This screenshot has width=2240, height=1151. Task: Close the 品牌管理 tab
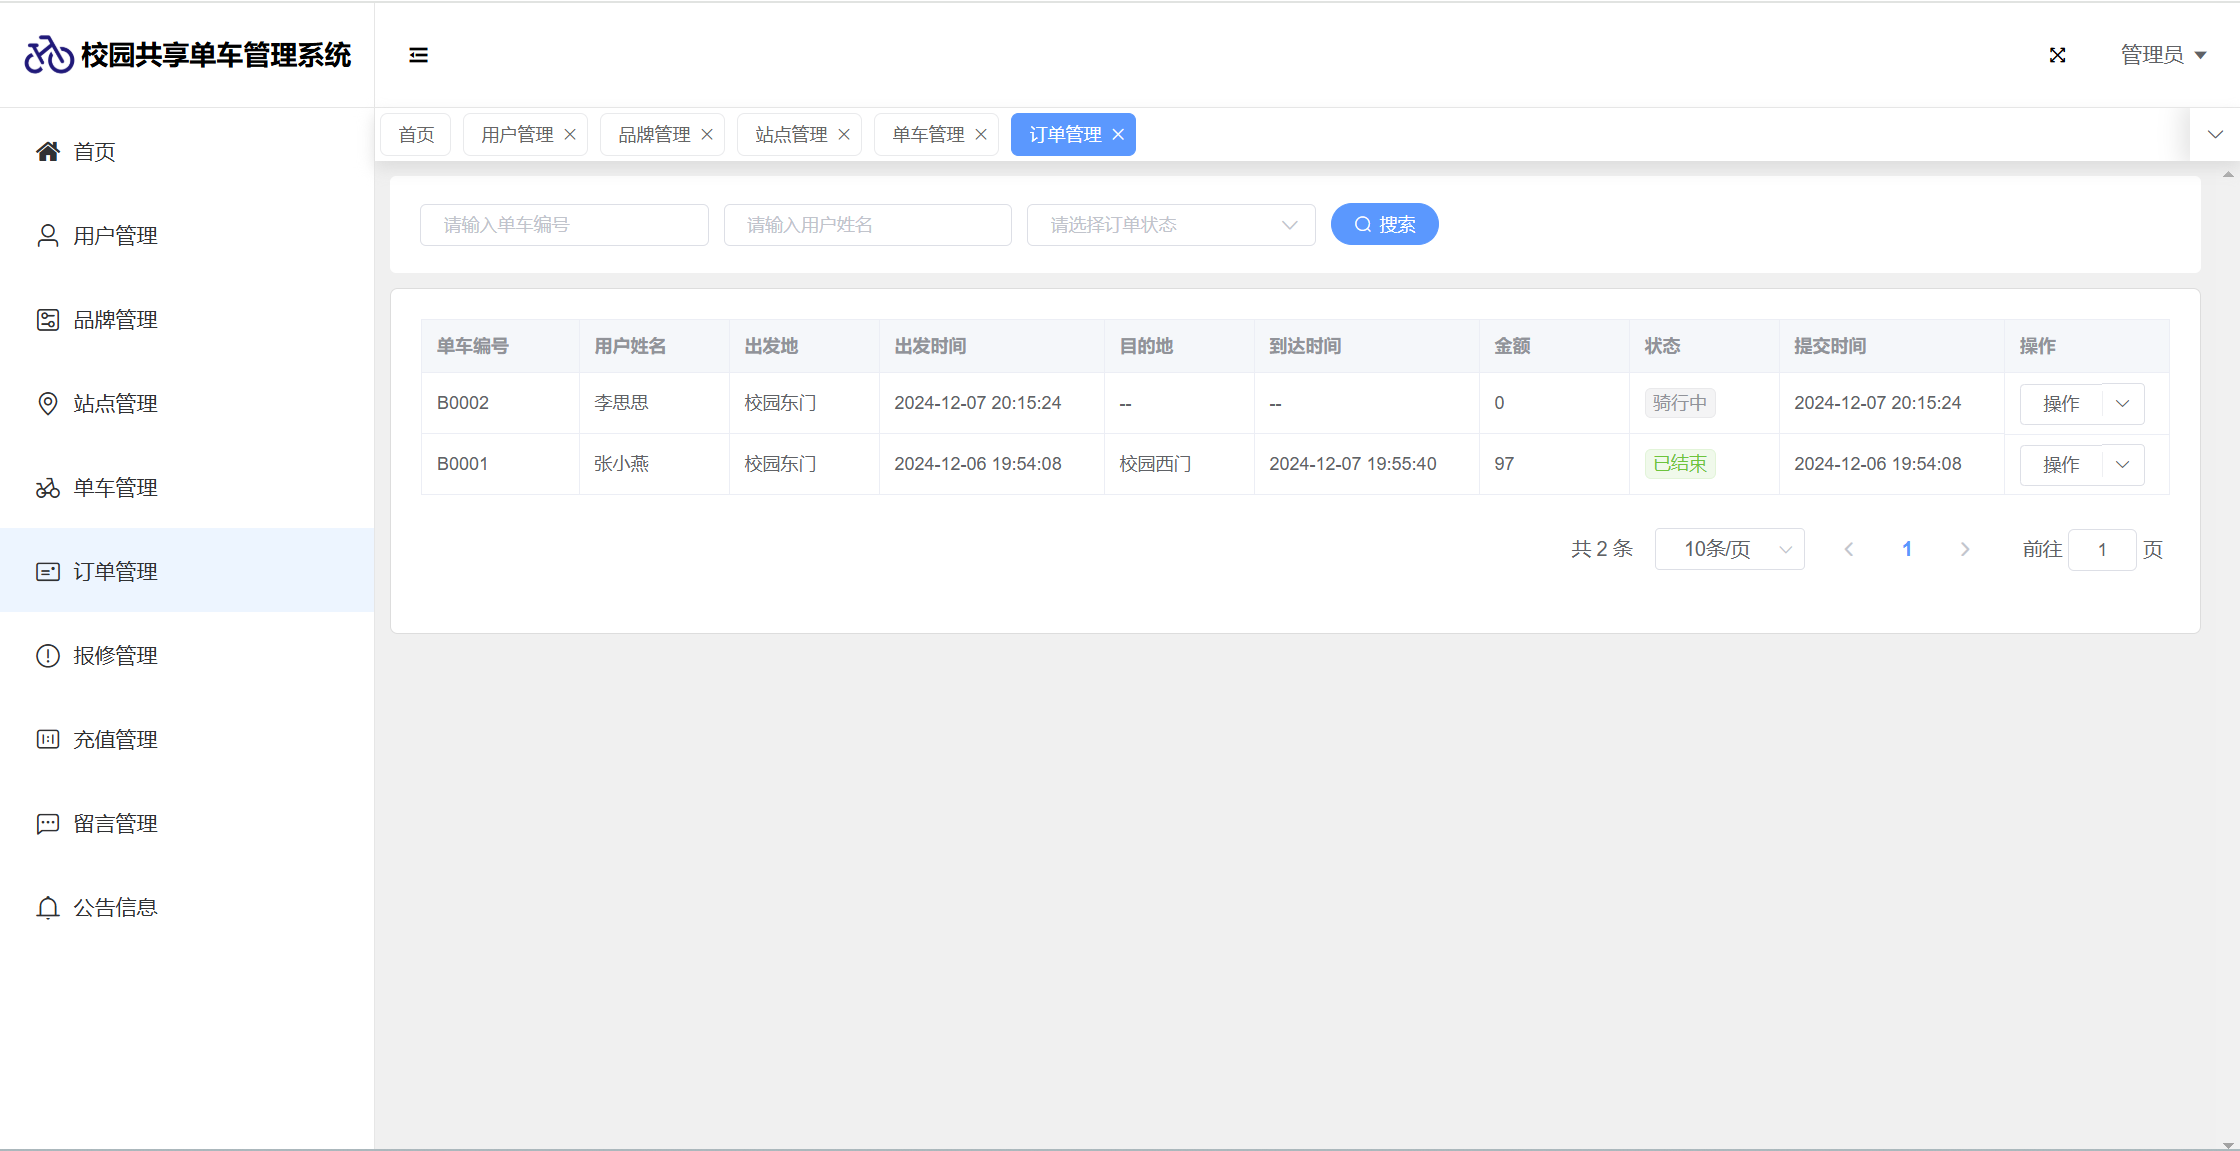pos(707,135)
